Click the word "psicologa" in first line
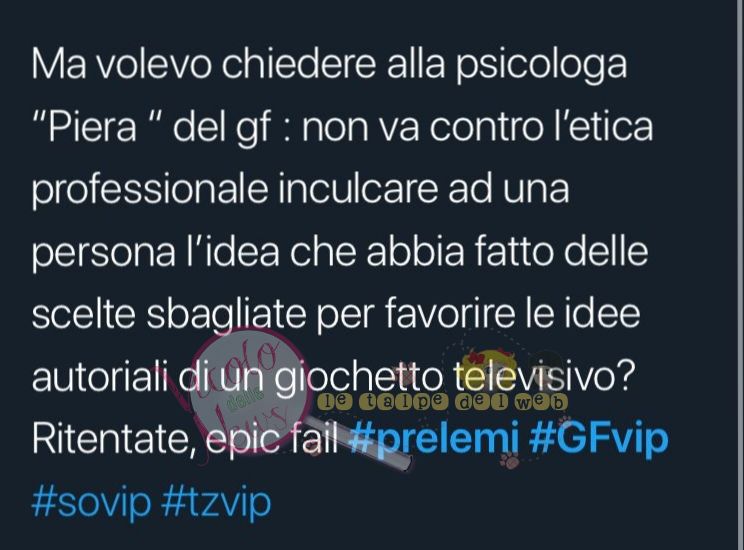 click(x=541, y=65)
